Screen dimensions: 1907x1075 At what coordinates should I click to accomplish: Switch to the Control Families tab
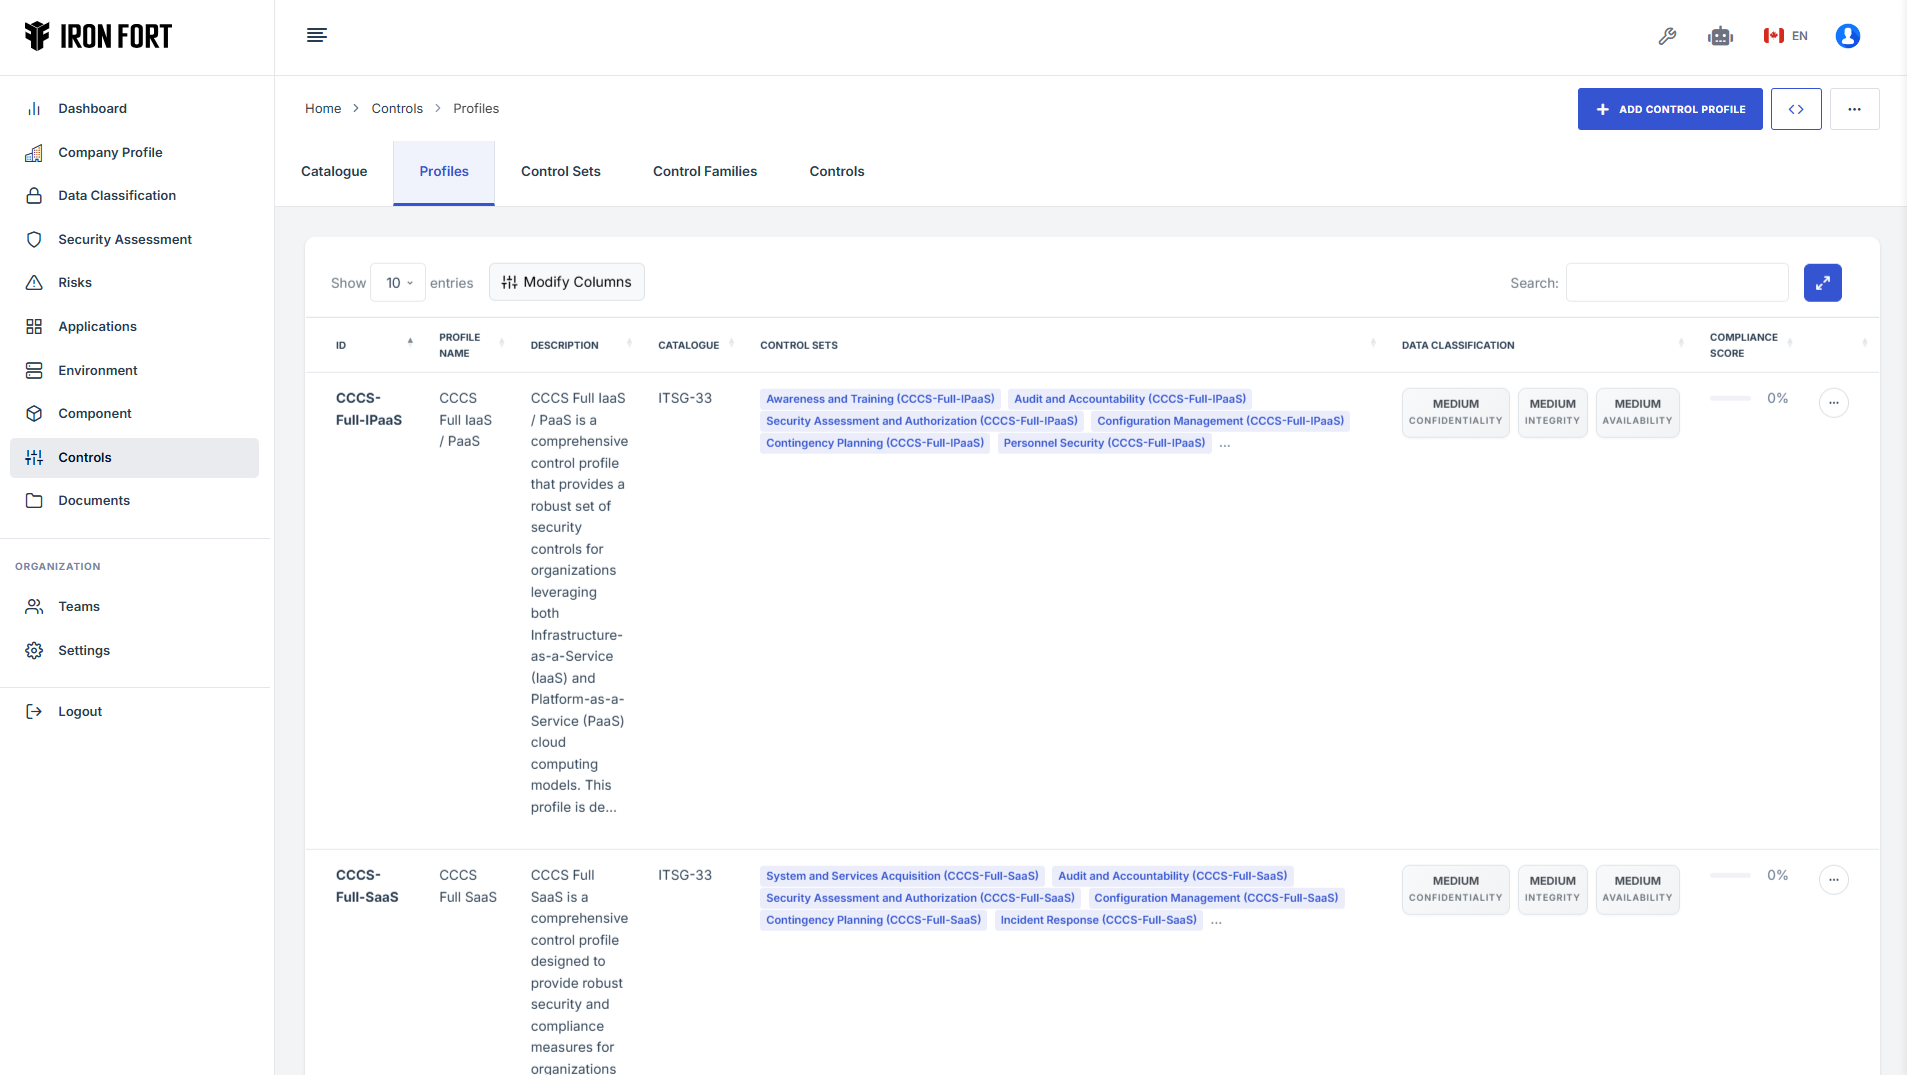pos(704,172)
